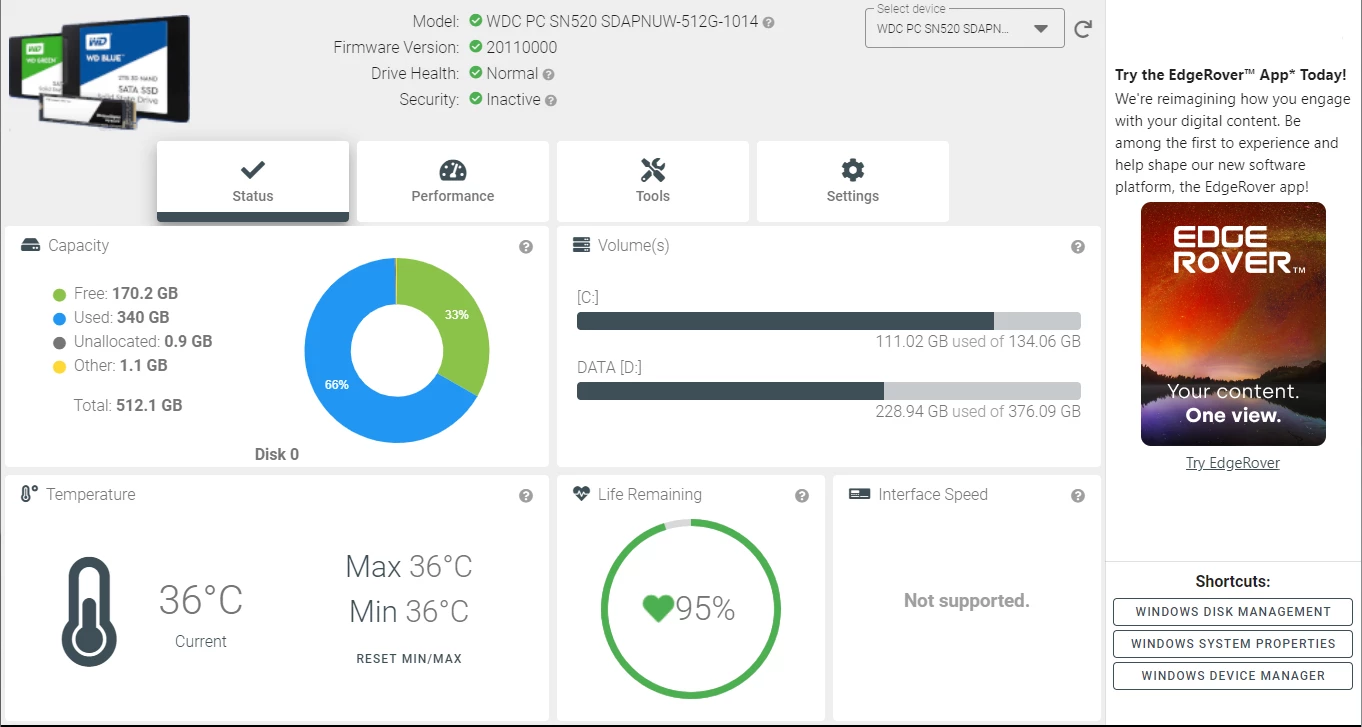Switch to the Performance tab

point(452,181)
